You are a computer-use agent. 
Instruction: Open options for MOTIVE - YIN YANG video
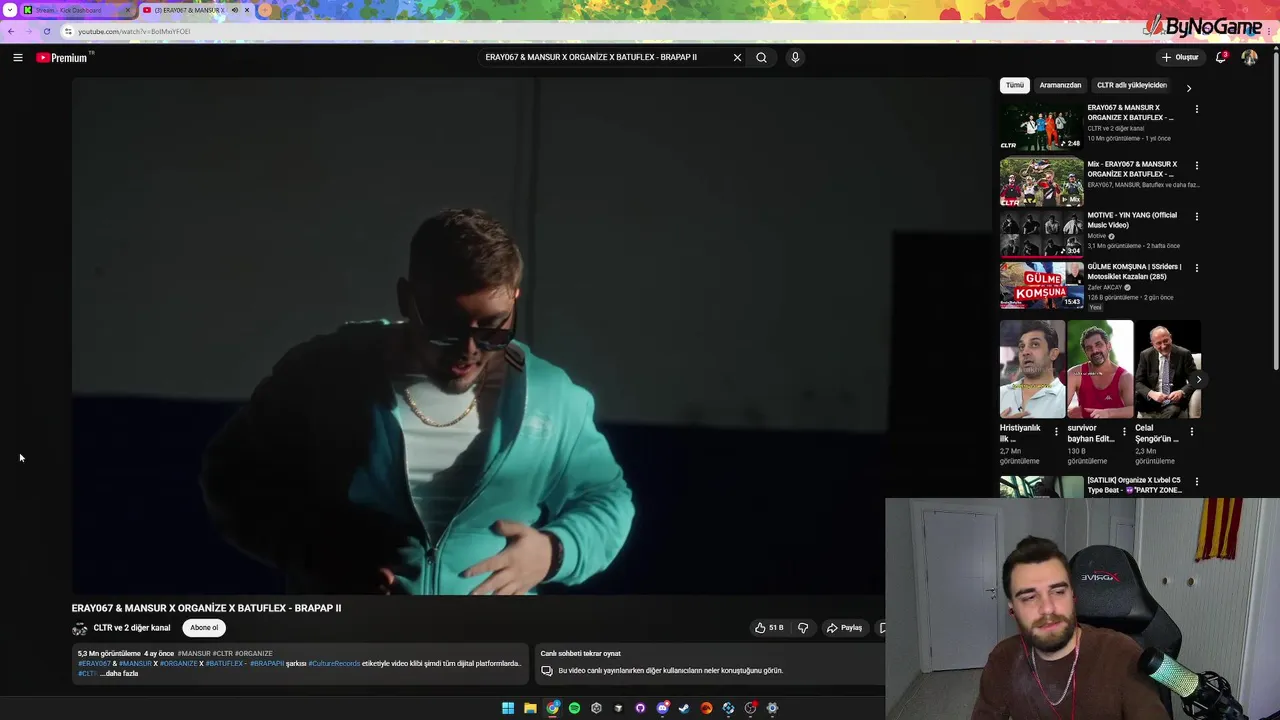pyautogui.click(x=1197, y=217)
